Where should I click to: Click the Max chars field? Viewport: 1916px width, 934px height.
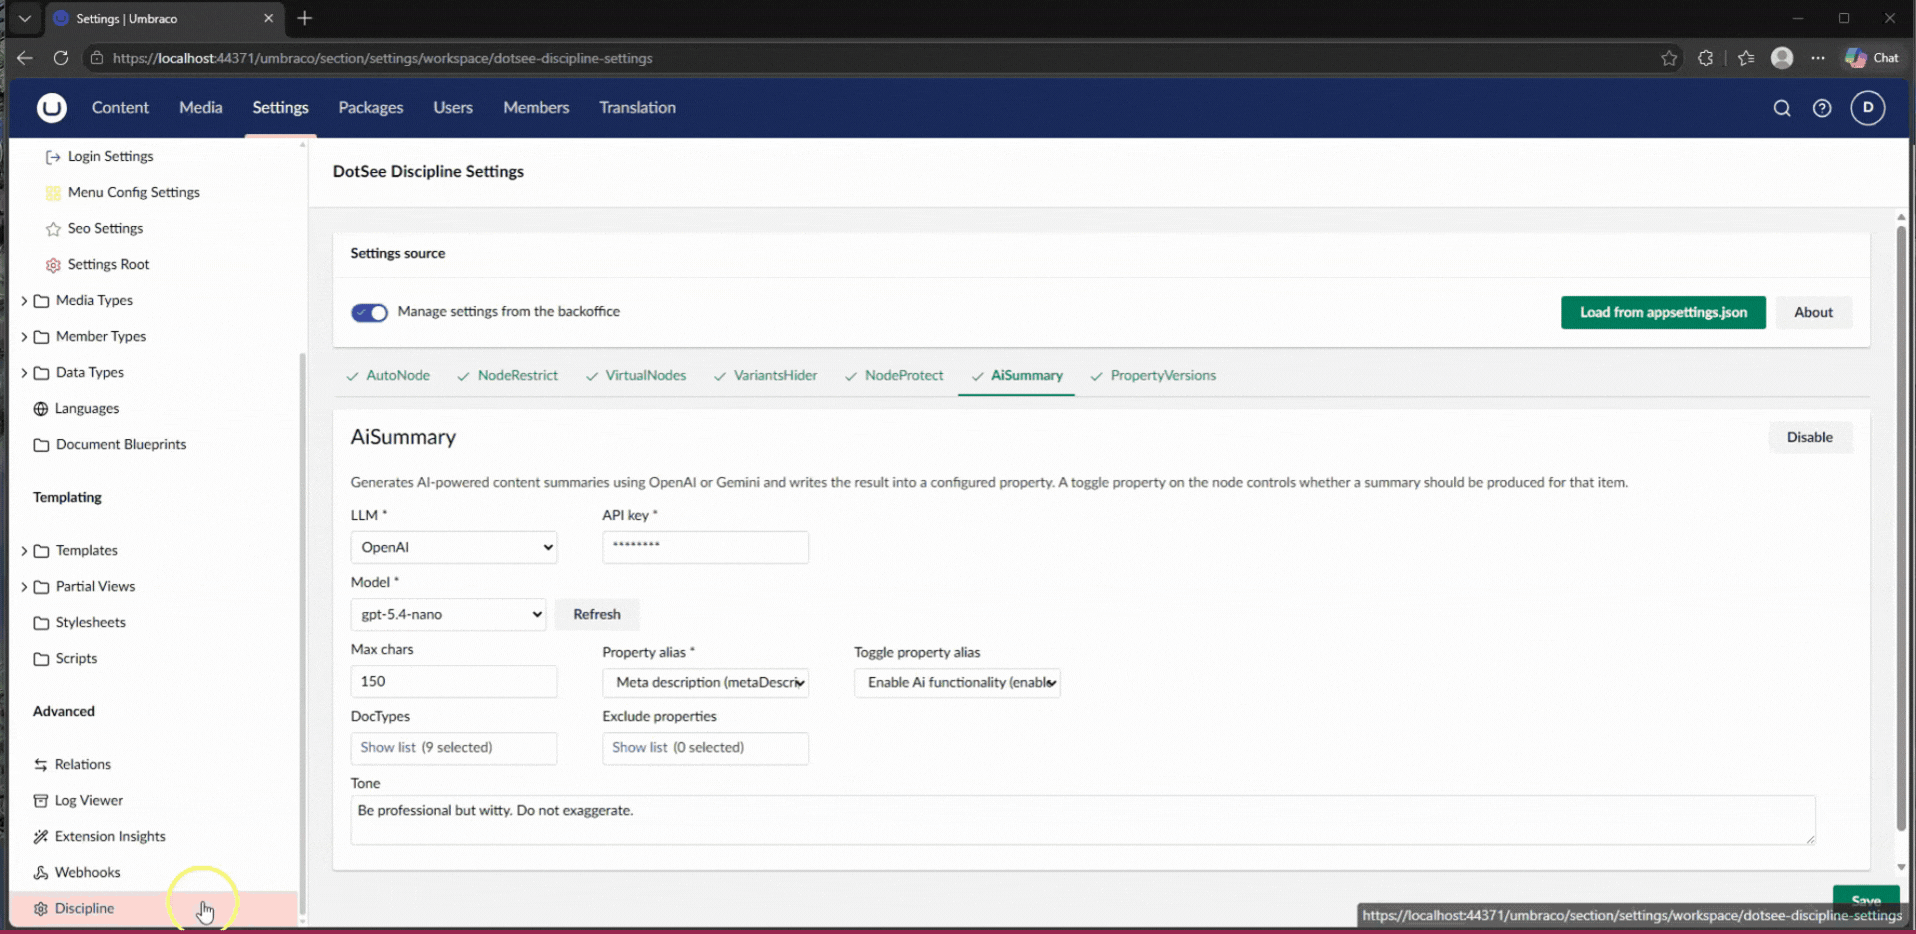click(x=454, y=681)
